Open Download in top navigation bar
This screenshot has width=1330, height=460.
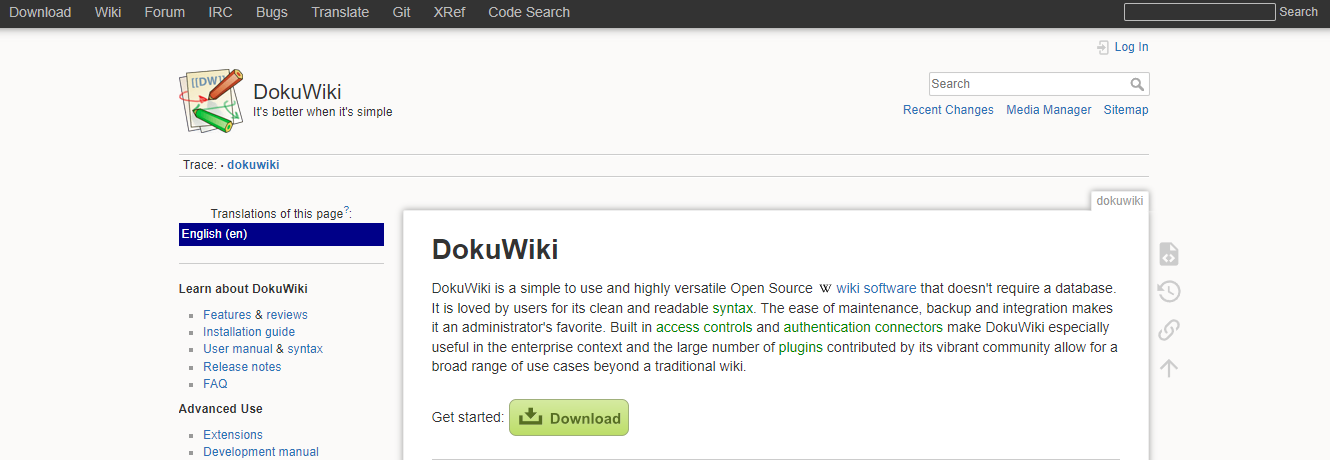(40, 12)
